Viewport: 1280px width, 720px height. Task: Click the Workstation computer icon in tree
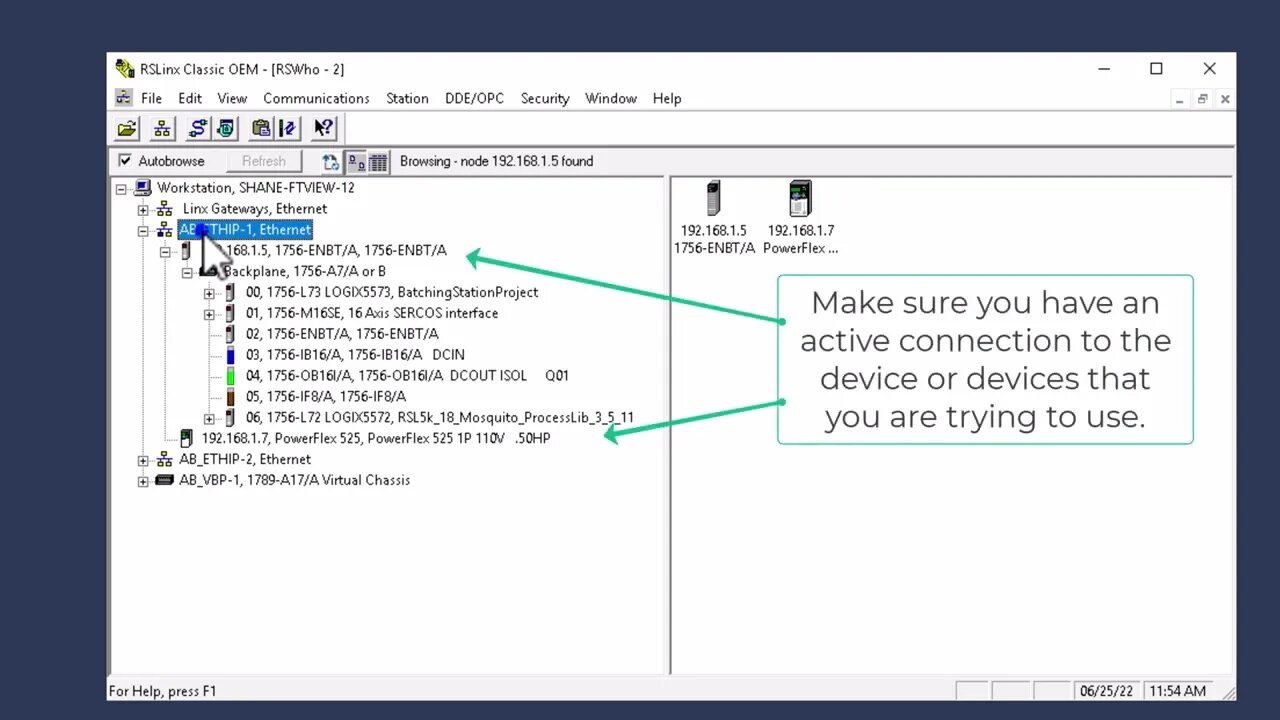143,188
